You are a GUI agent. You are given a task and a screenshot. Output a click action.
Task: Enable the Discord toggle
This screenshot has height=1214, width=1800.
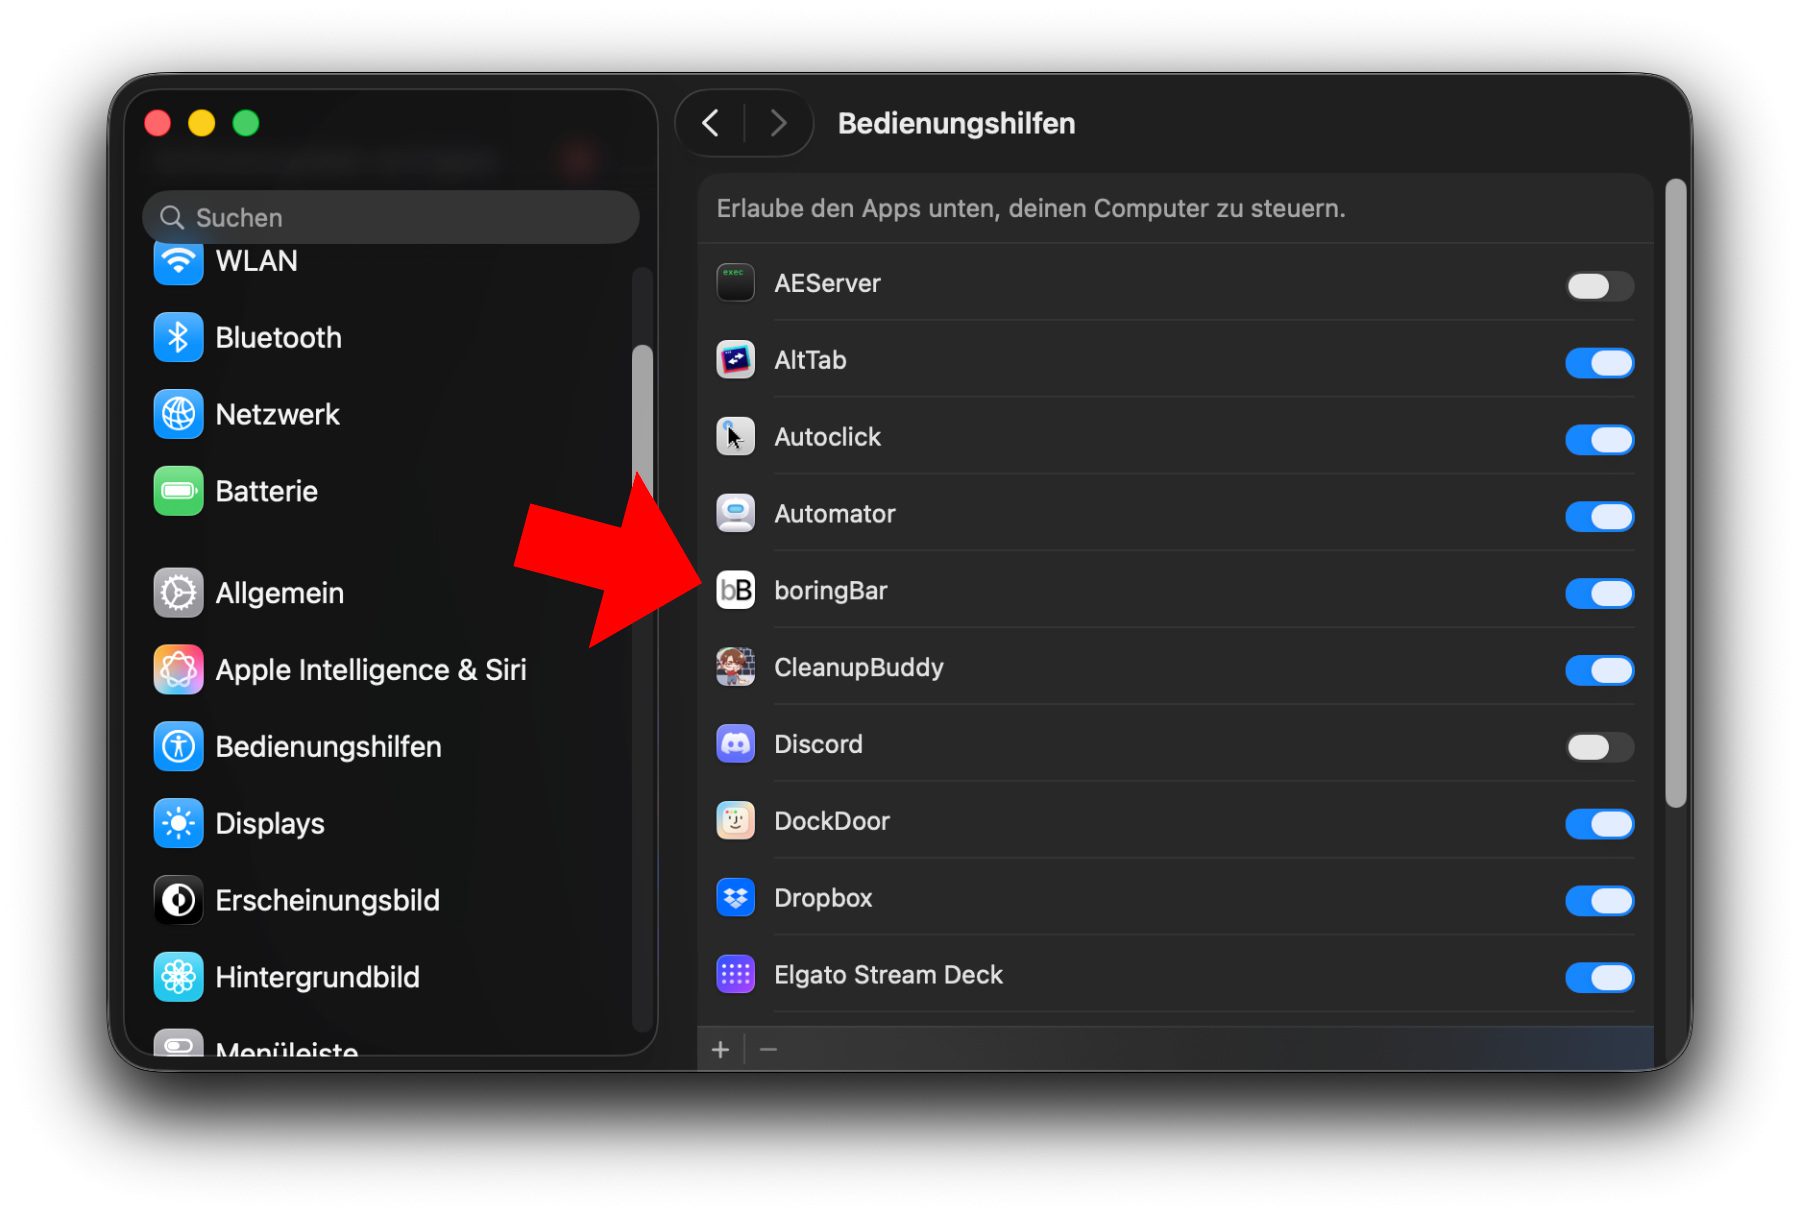click(1600, 747)
